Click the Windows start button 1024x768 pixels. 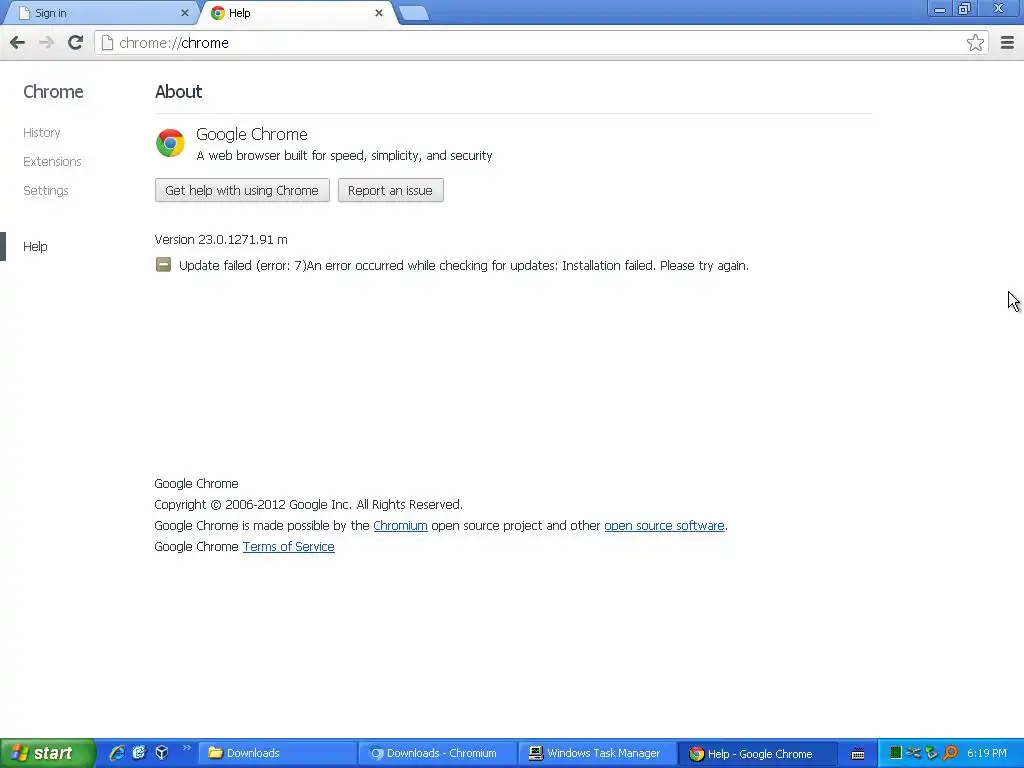(x=47, y=753)
